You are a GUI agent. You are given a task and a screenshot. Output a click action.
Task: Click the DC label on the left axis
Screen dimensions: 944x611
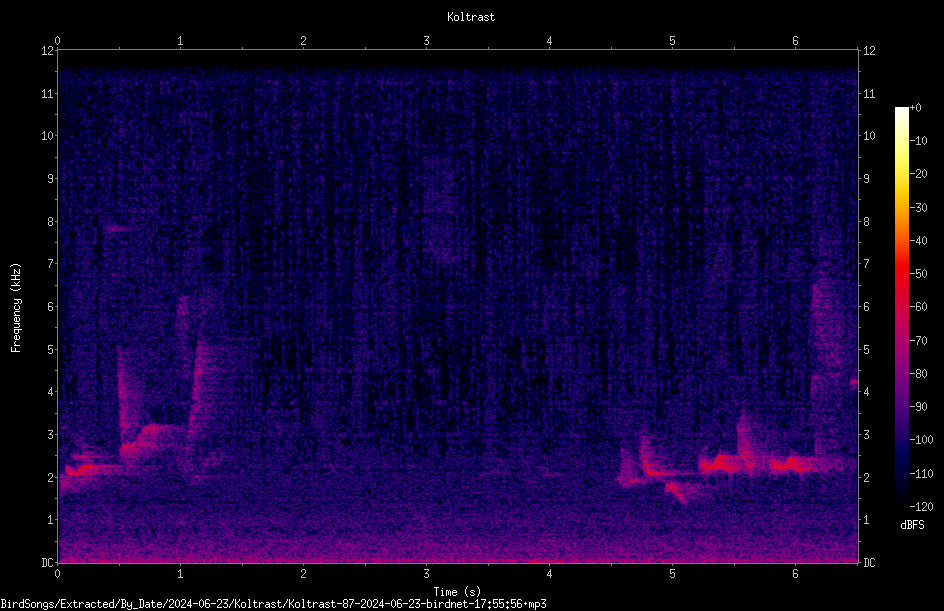[48, 562]
